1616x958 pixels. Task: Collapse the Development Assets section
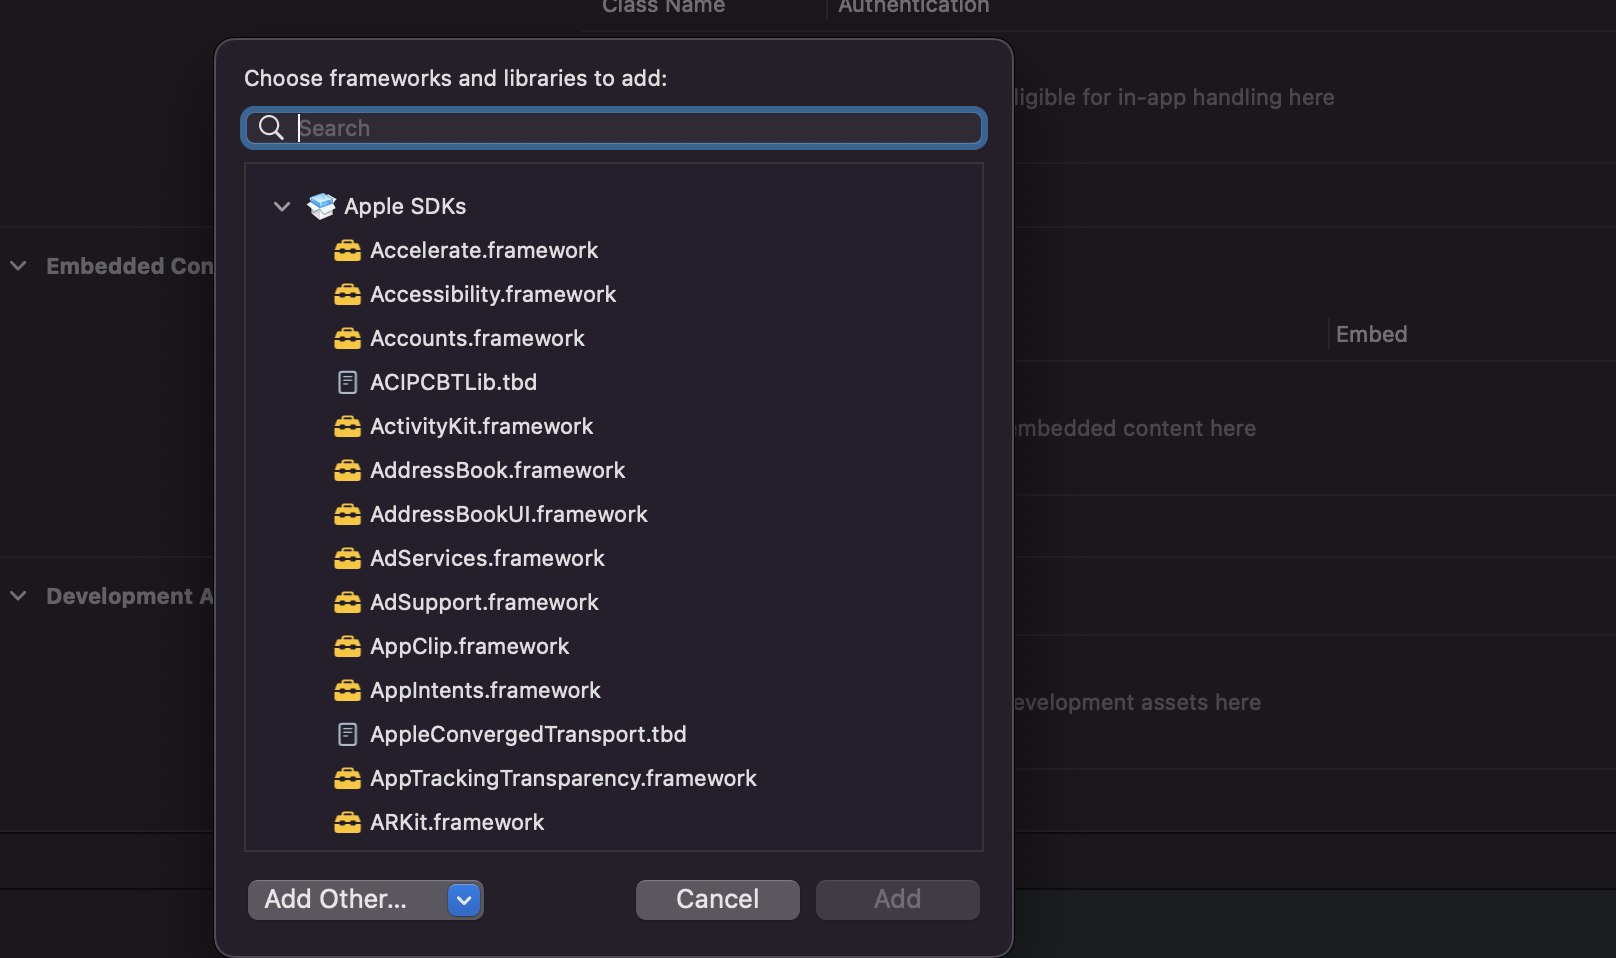click(x=17, y=596)
